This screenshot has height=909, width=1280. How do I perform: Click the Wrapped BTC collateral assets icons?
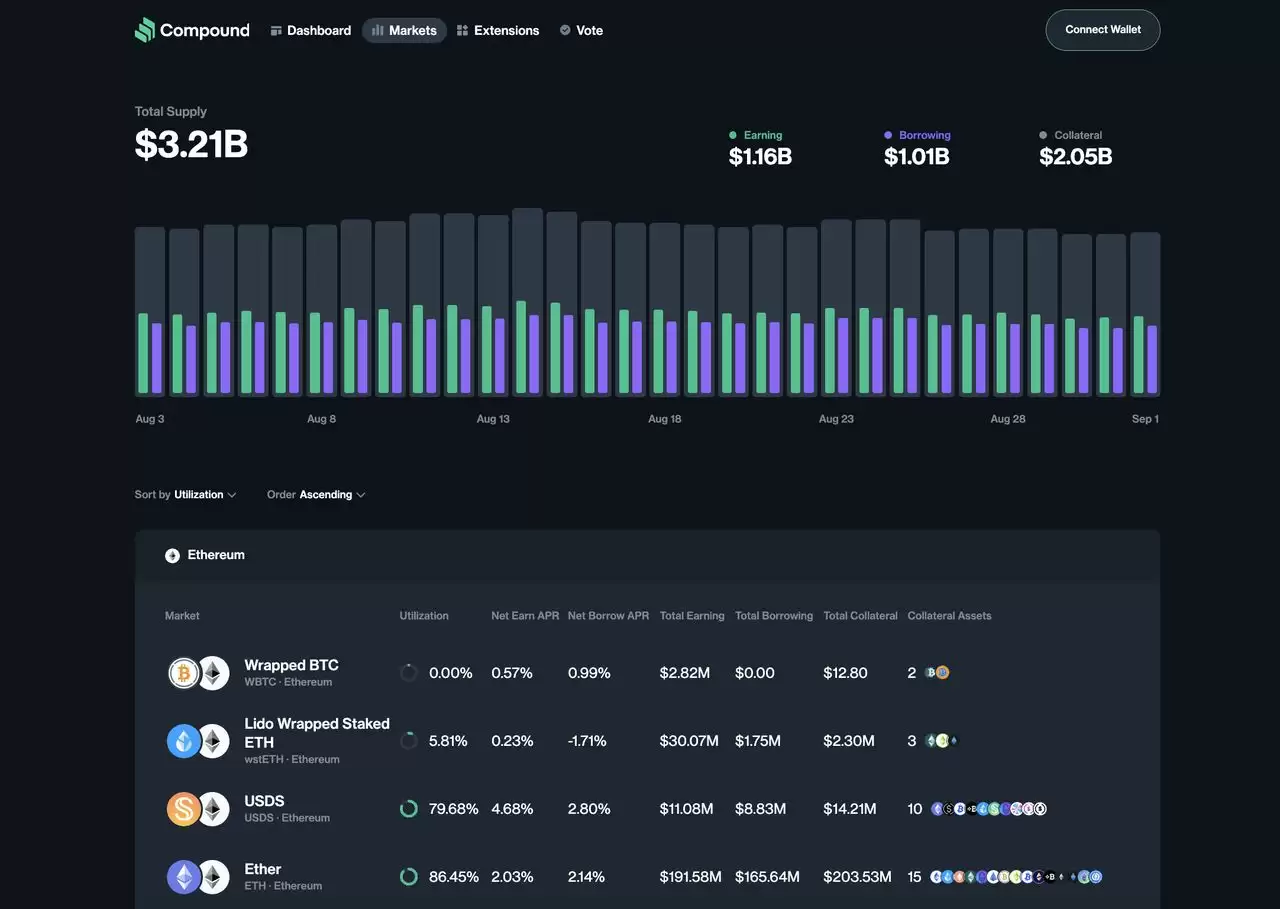(x=937, y=673)
